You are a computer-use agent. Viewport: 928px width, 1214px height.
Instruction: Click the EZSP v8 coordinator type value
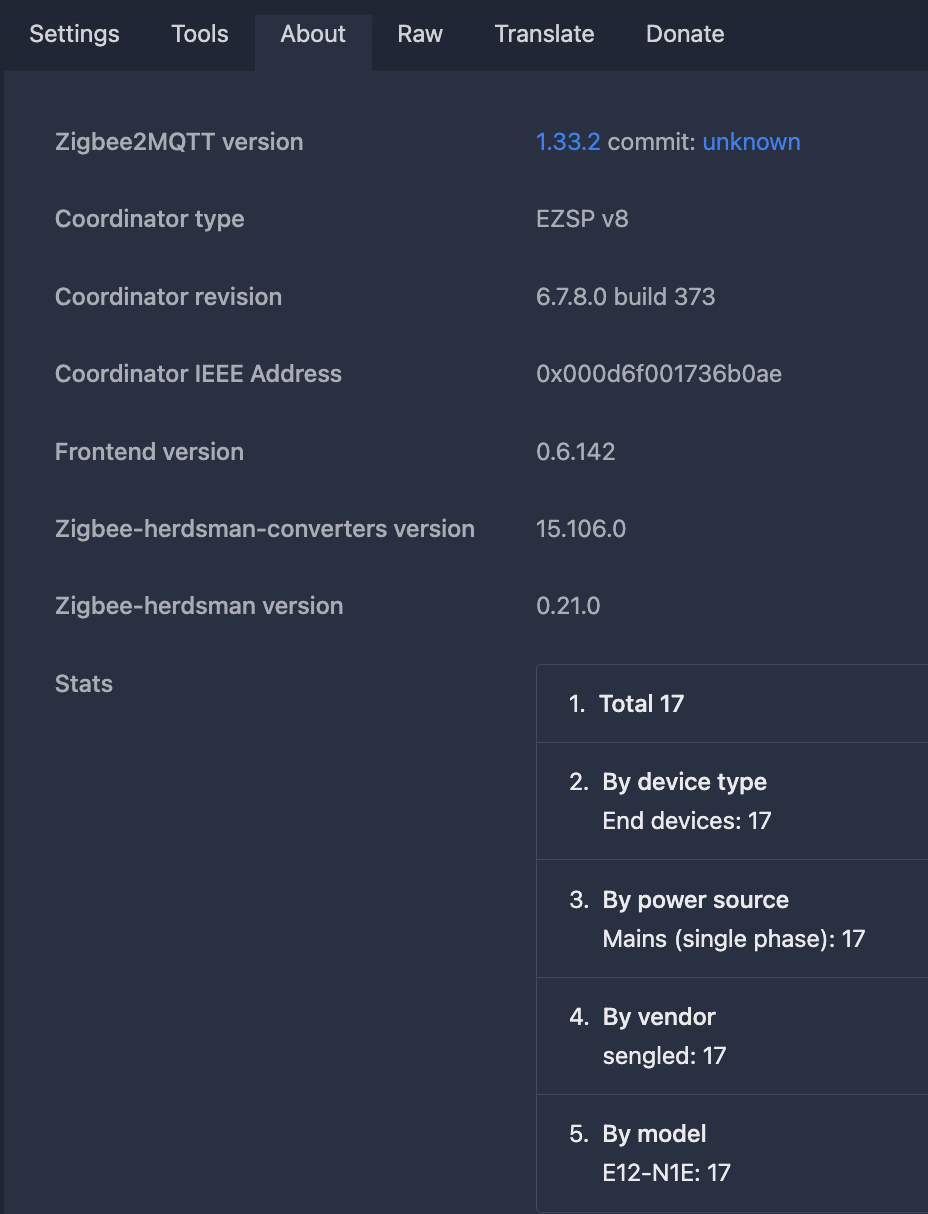tap(582, 219)
